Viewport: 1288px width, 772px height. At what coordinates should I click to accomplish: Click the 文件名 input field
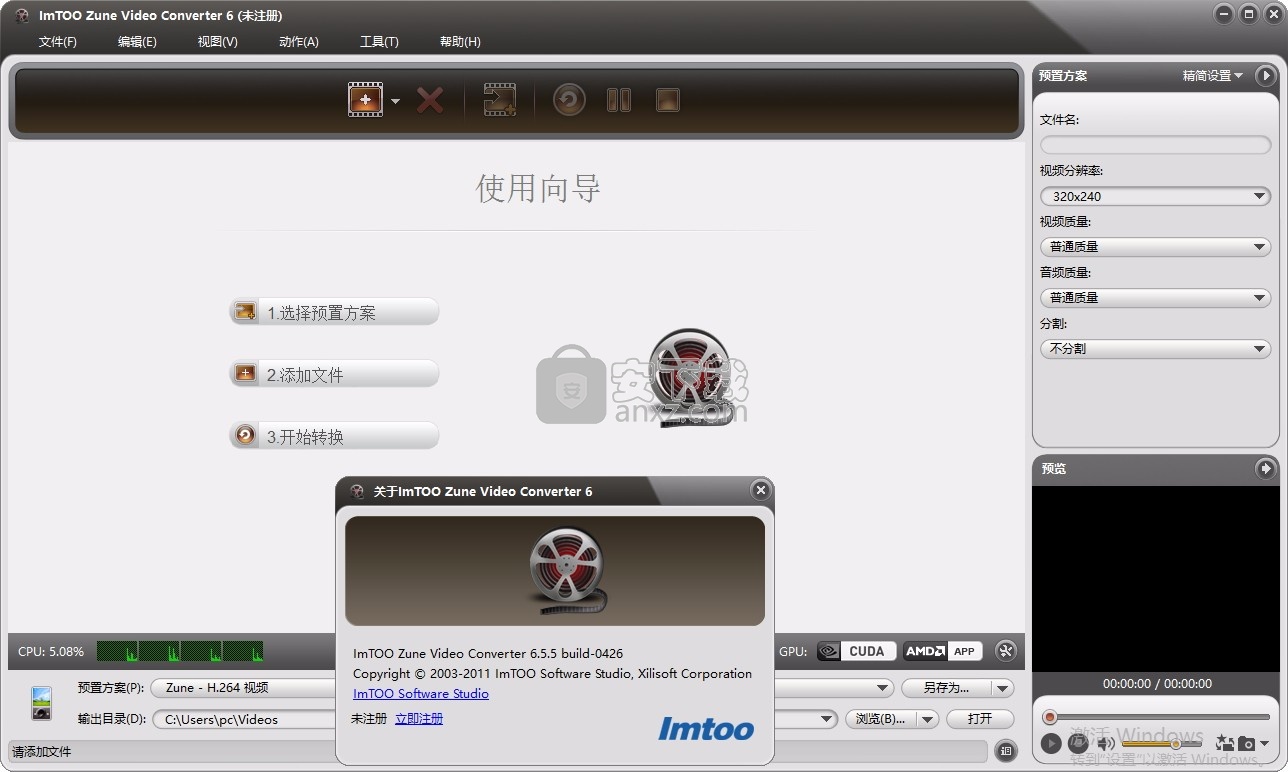click(x=1155, y=145)
